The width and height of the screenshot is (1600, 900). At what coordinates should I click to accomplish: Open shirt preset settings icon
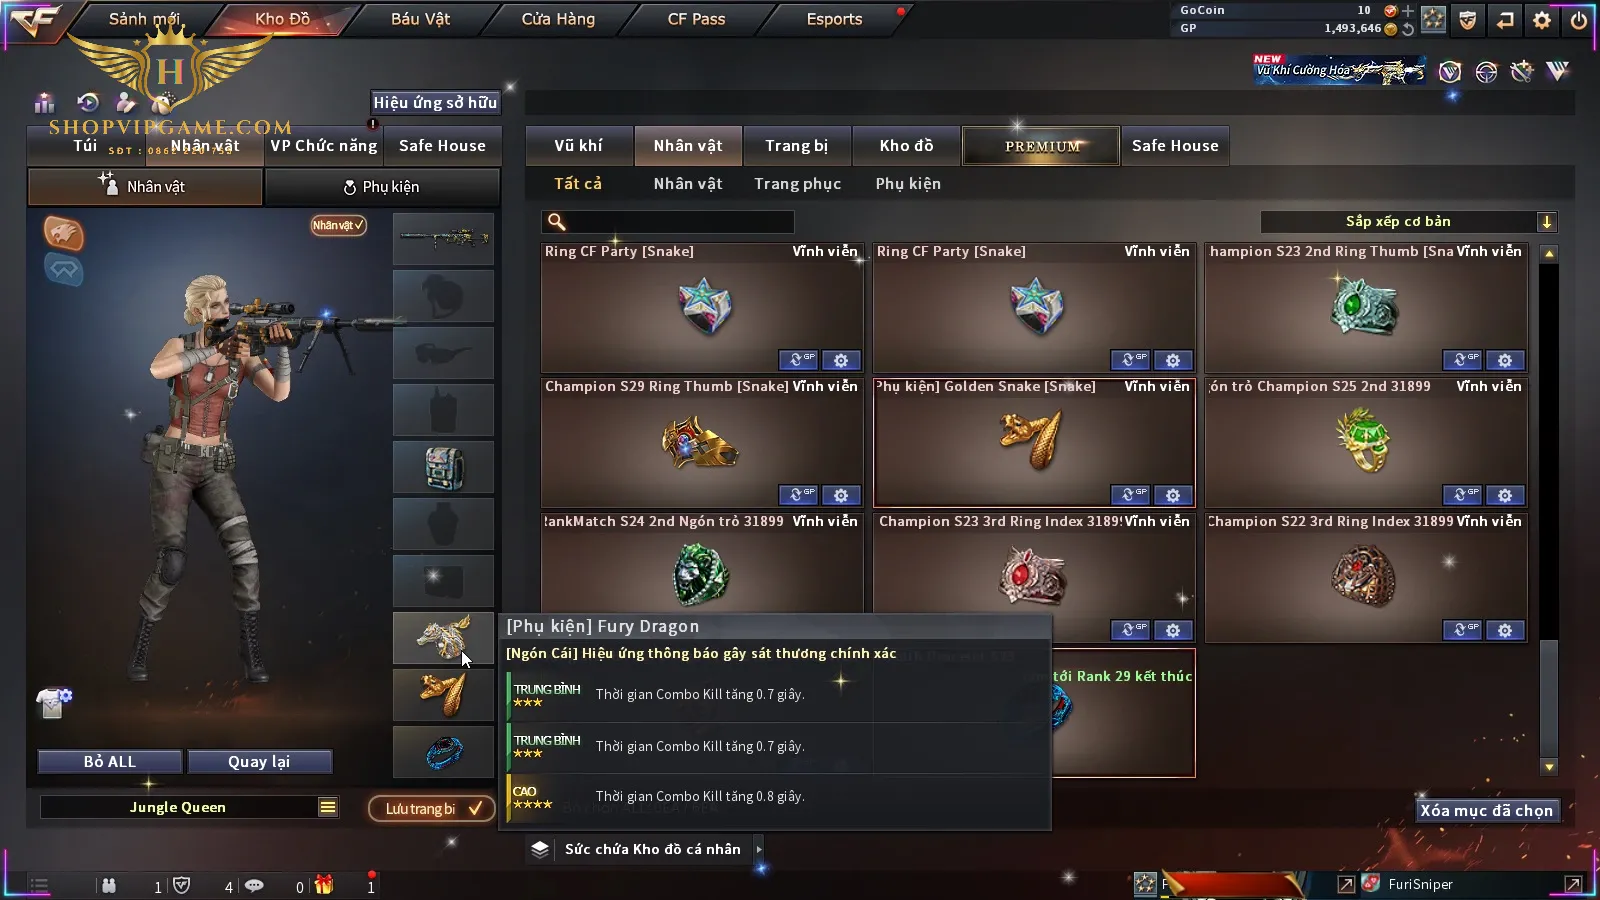point(54,703)
